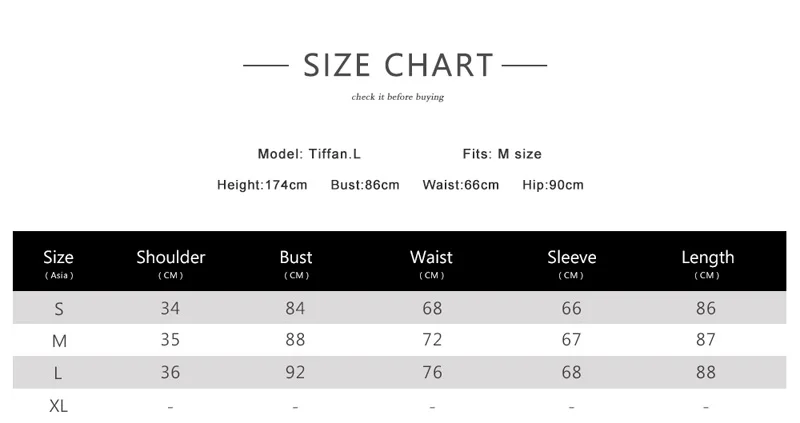Click the Bust column header
800x423 pixels.
[x=296, y=263]
